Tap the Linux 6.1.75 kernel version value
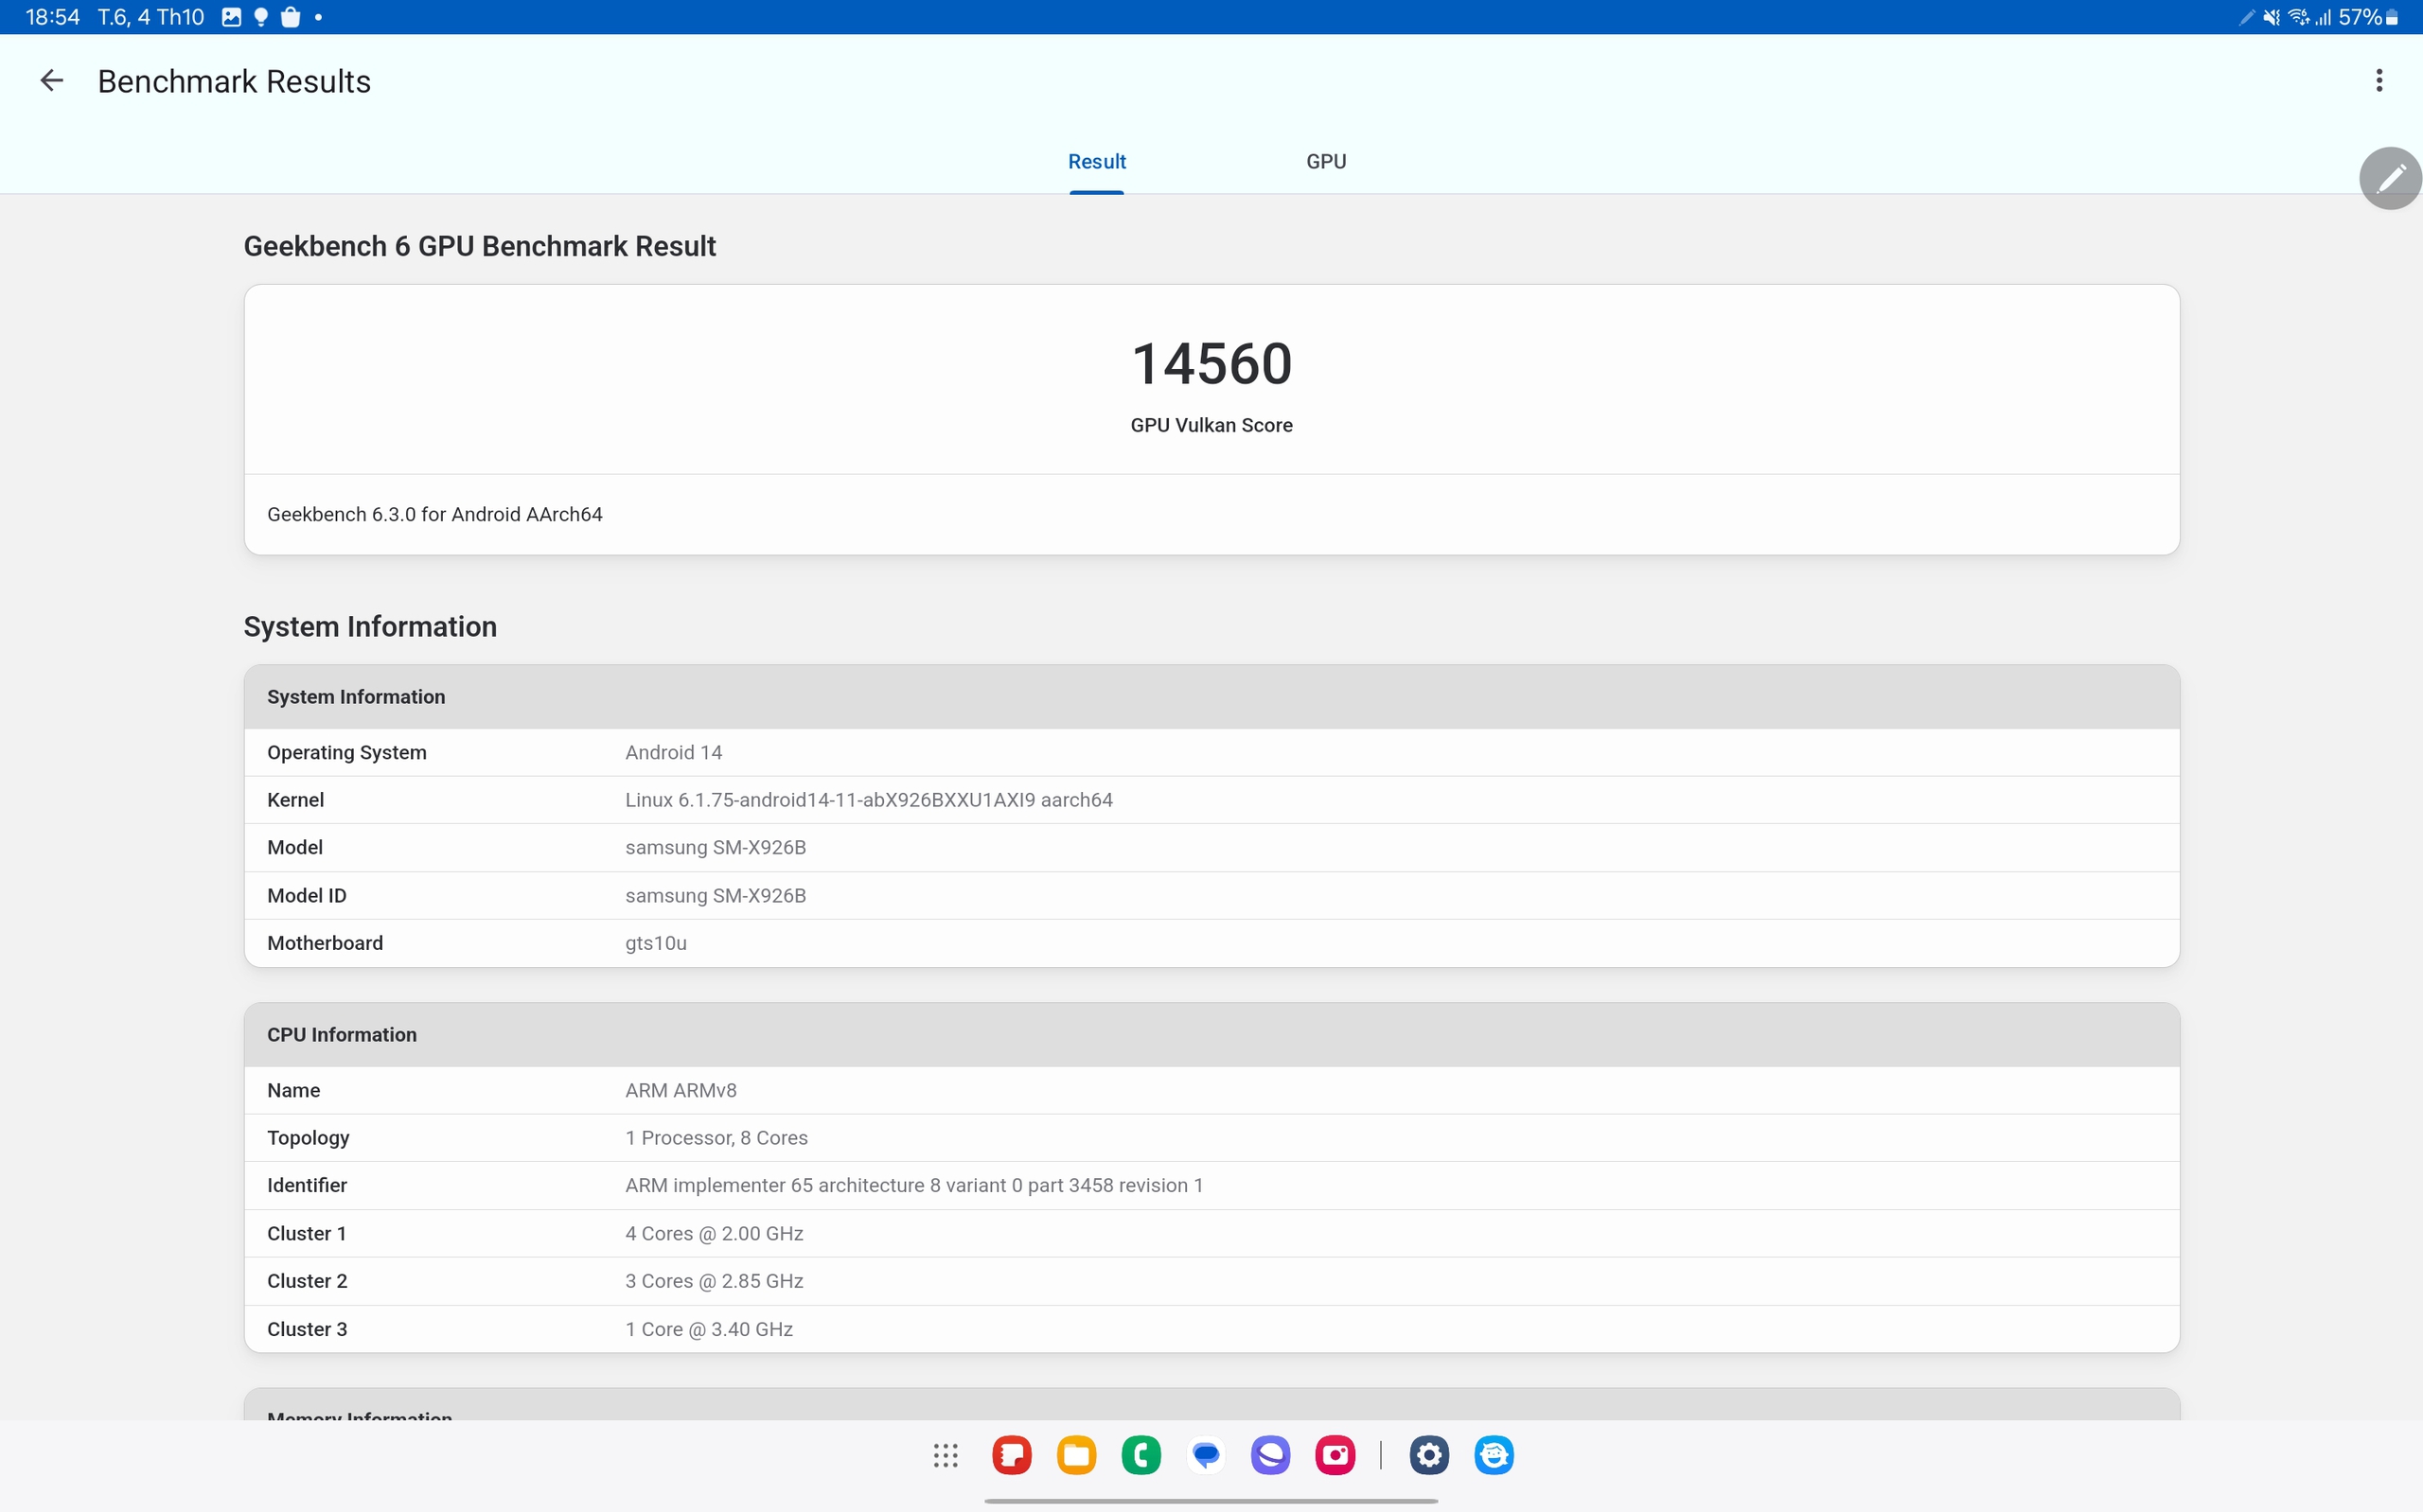Viewport: 2423px width, 1512px height. pos(868,800)
